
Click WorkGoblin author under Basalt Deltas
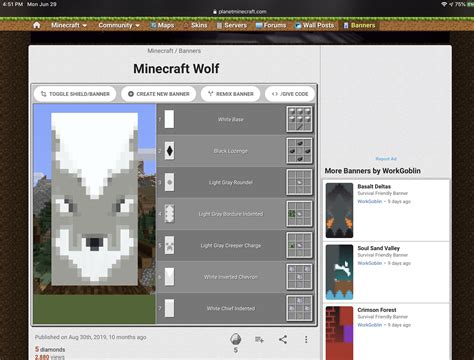tap(370, 201)
